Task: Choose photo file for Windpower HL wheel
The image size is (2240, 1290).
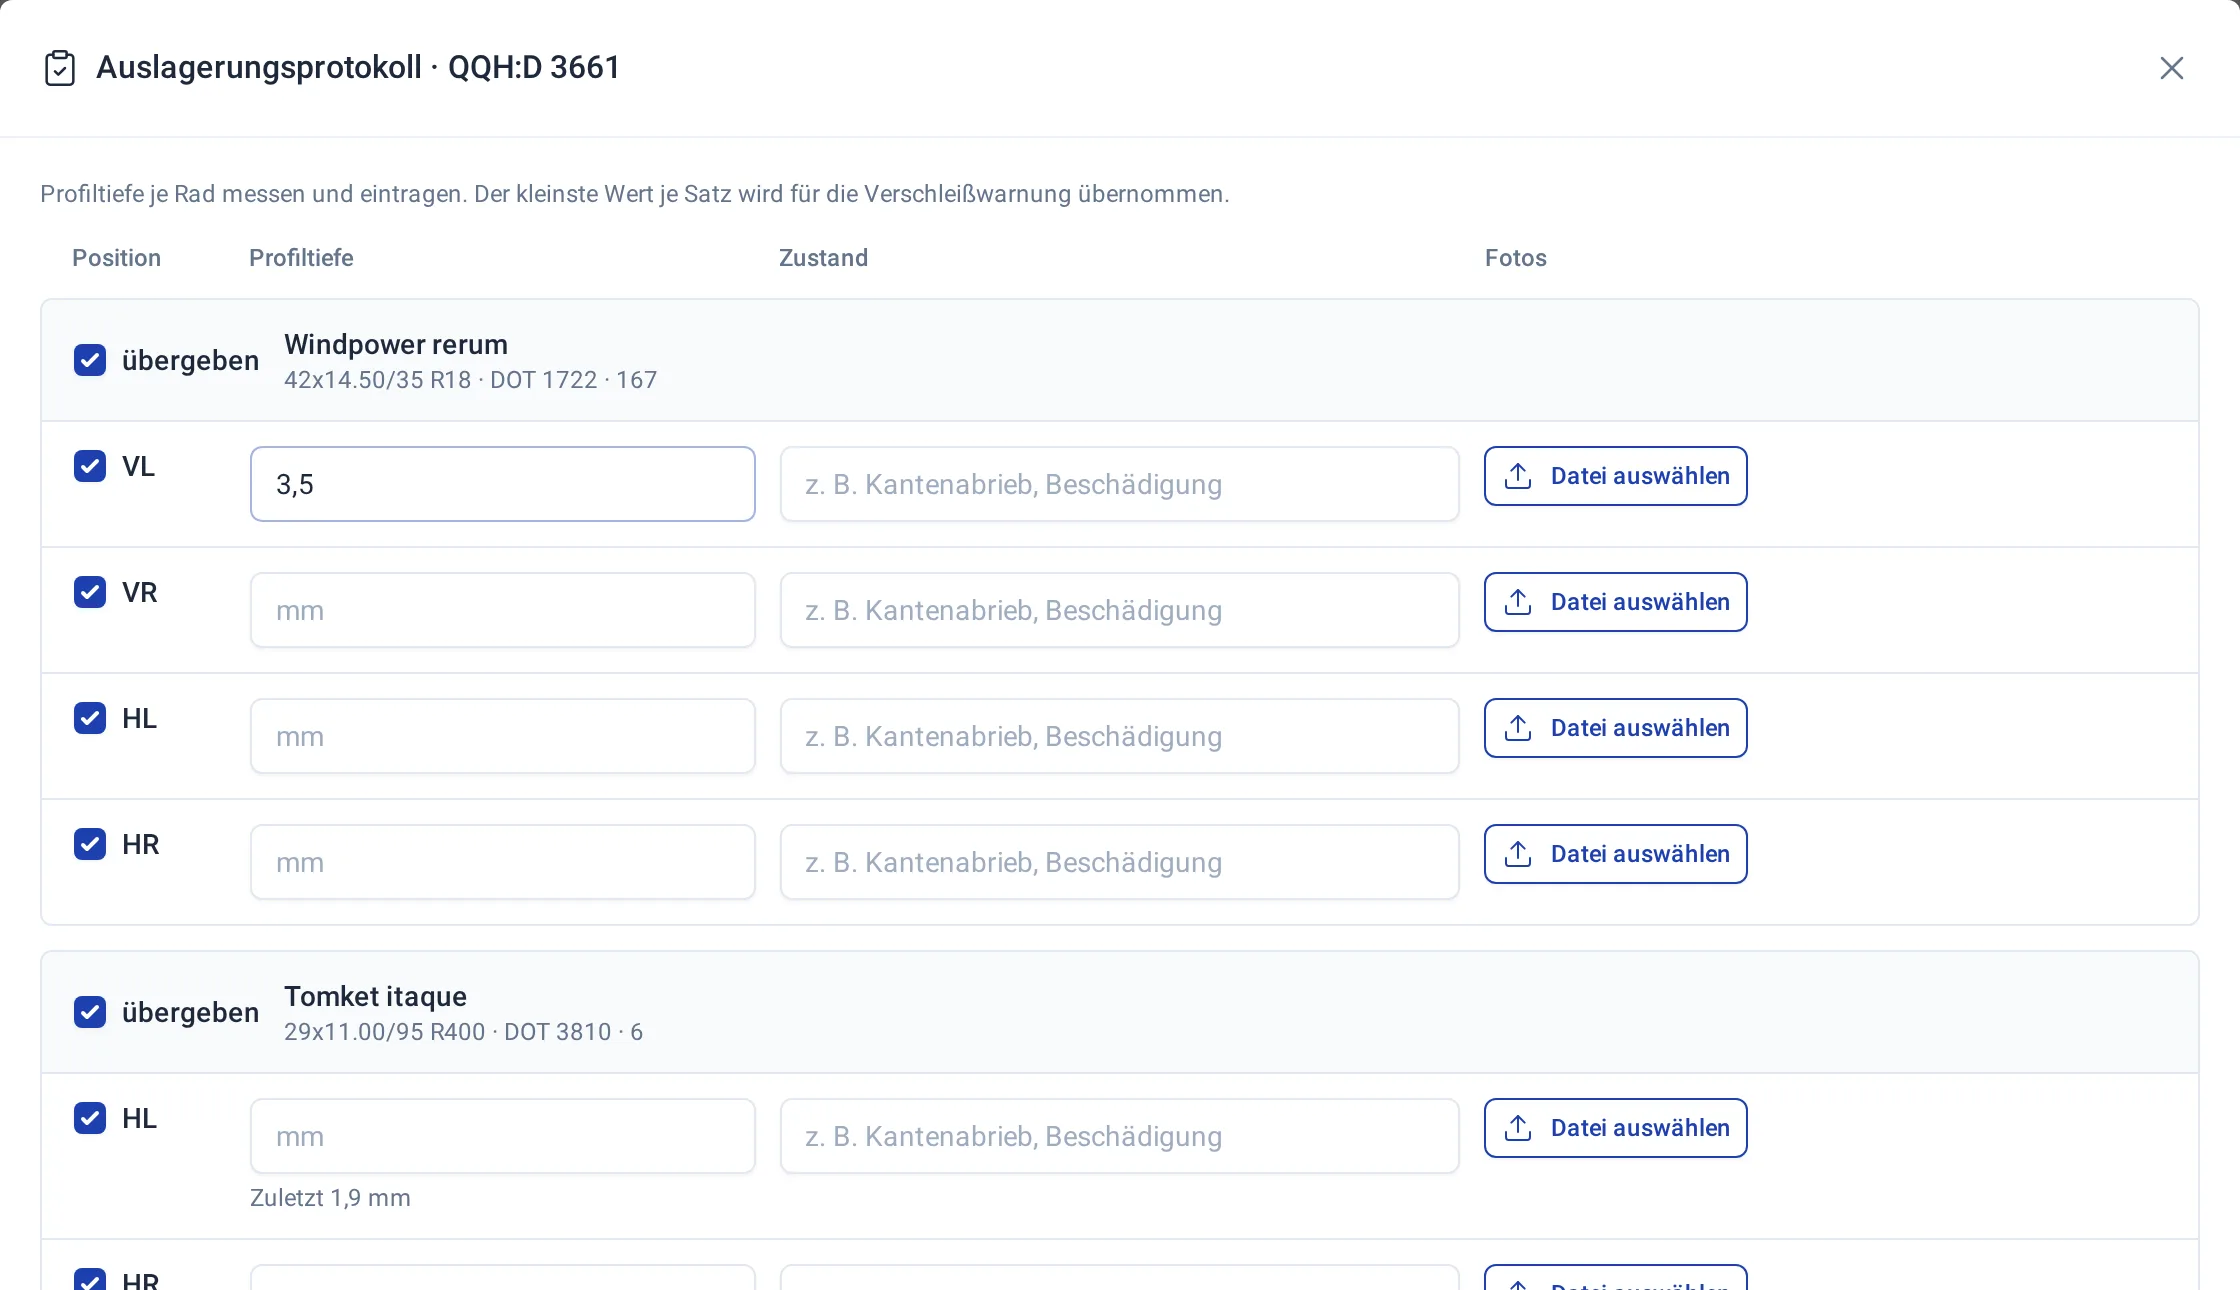Action: (1615, 728)
